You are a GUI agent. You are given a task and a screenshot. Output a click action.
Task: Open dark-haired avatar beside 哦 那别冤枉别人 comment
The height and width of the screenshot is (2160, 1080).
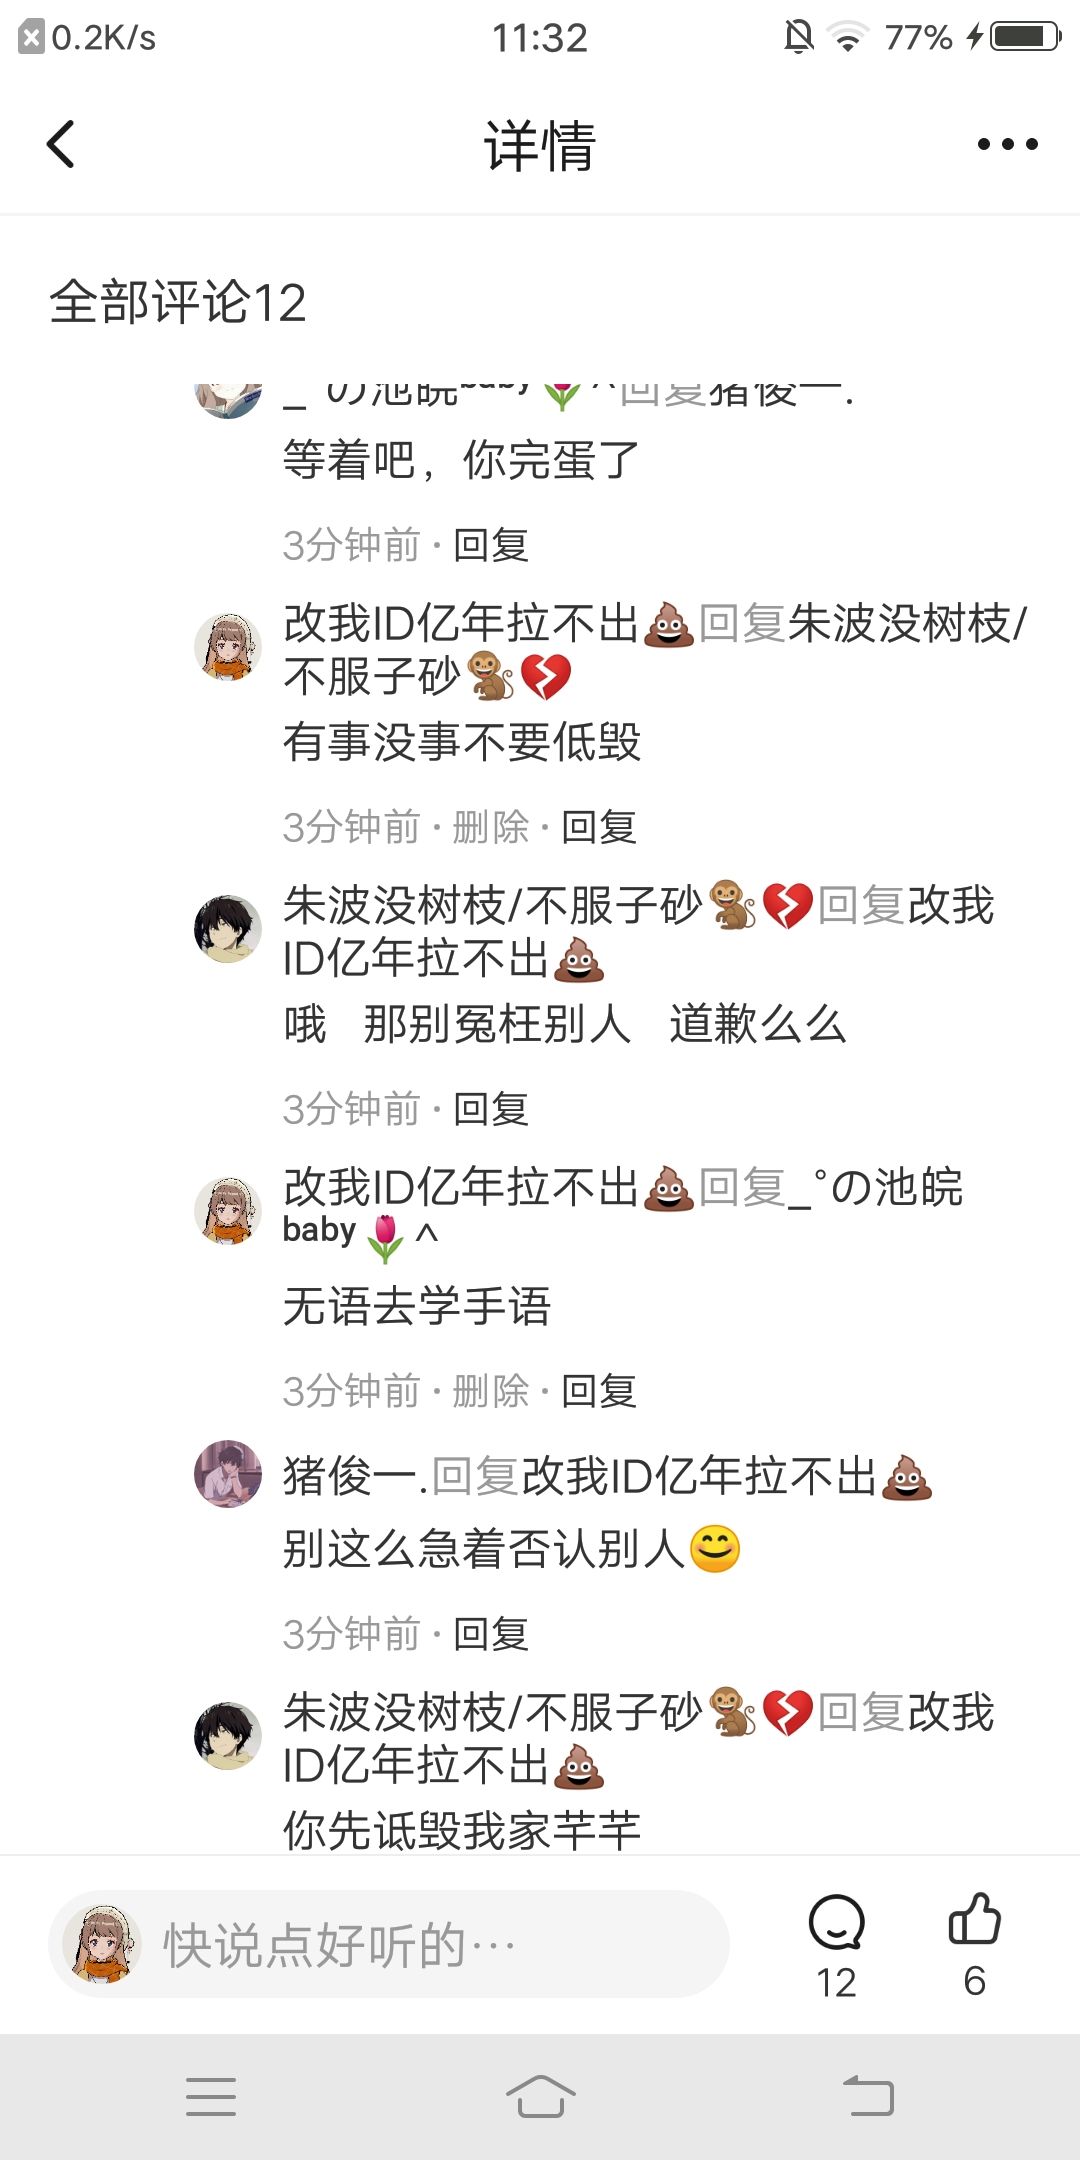(228, 929)
